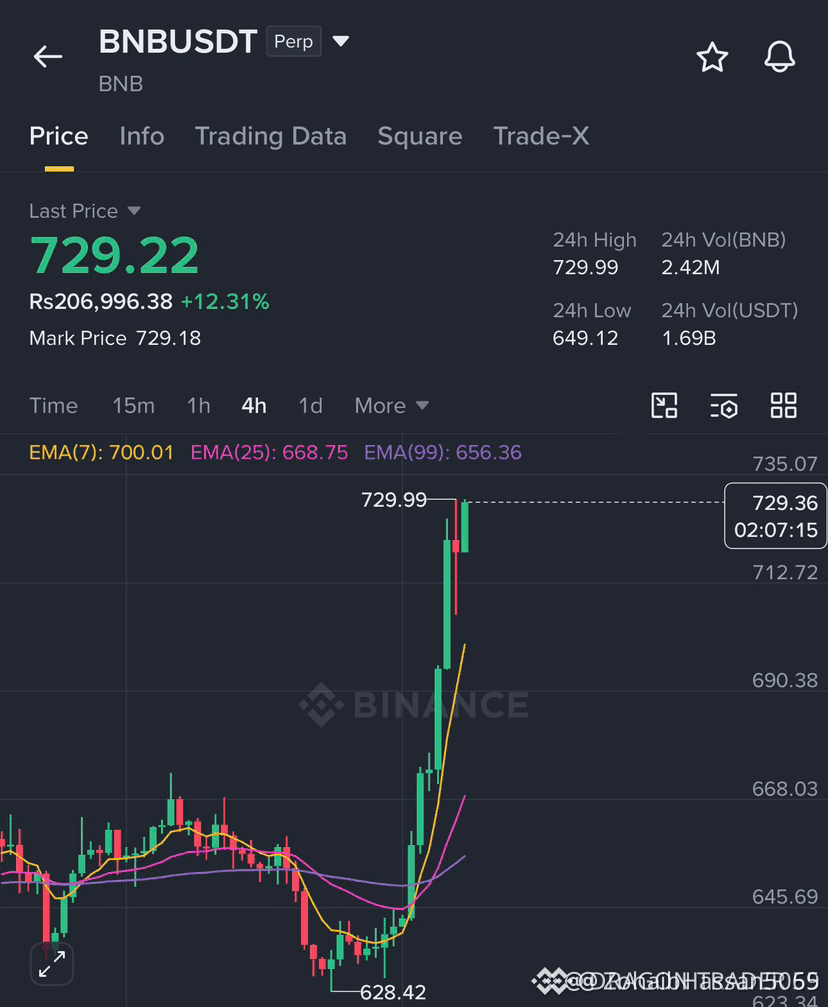The image size is (828, 1007).
Task: Tap the 668.03 price axis label
Action: pyautogui.click(x=785, y=789)
